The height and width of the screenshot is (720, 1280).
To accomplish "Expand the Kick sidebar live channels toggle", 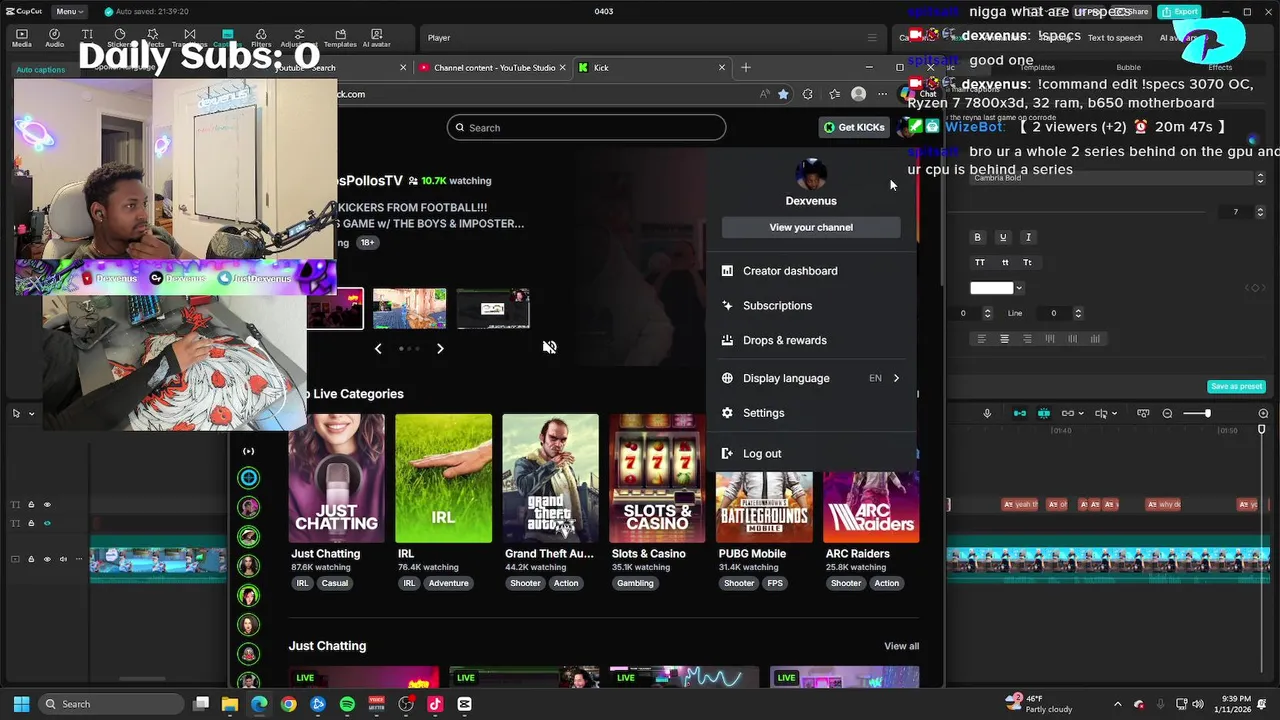I will click(249, 451).
